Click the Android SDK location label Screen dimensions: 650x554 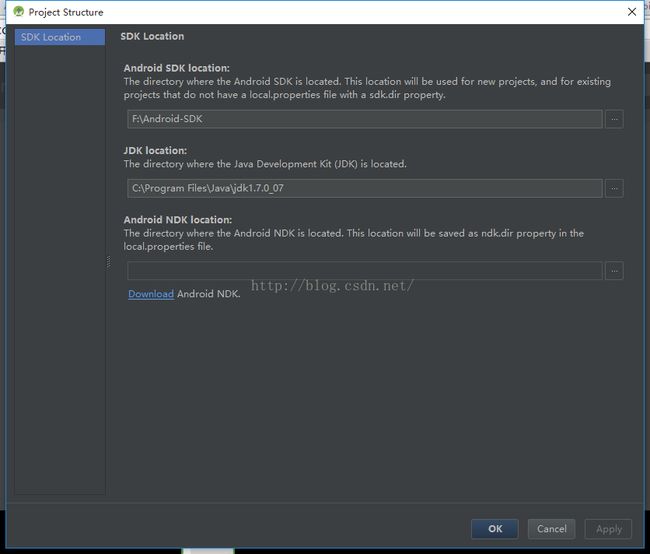point(177,68)
